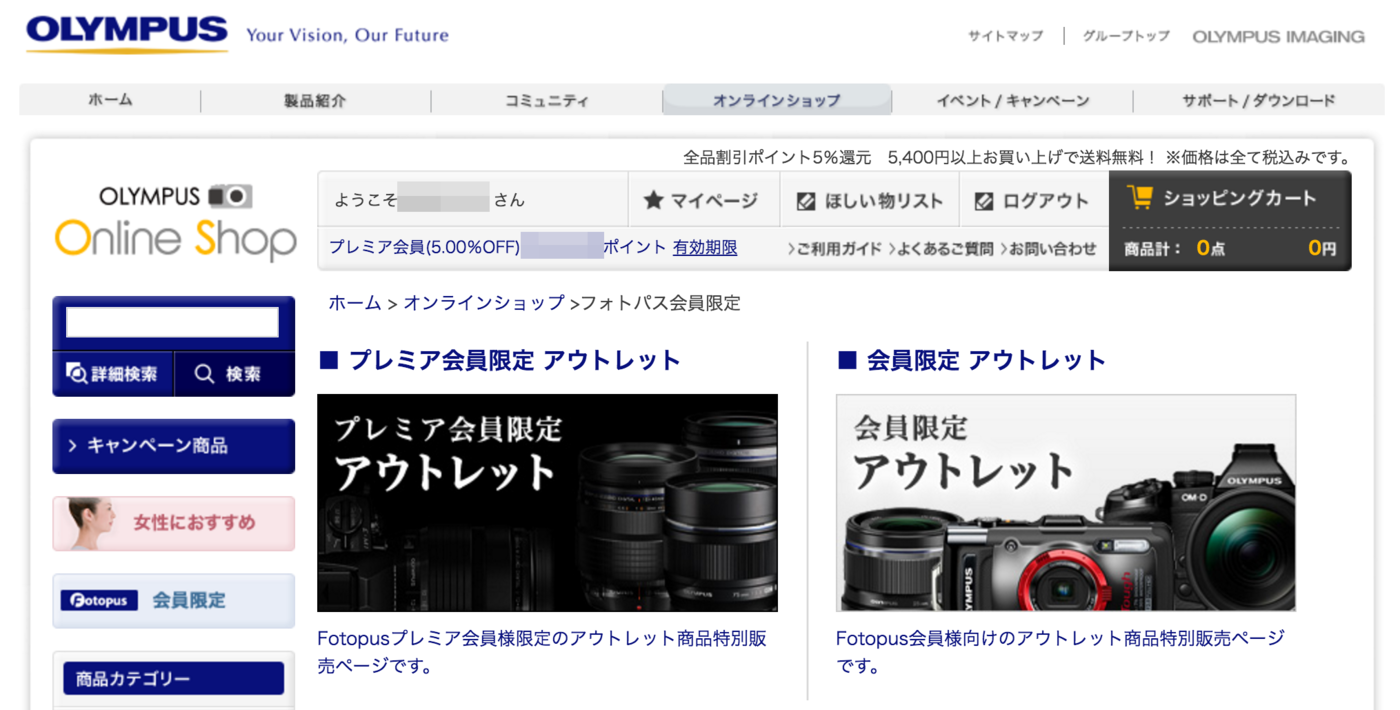
Task: Open the 製品紹介 navigation tab
Action: click(315, 100)
